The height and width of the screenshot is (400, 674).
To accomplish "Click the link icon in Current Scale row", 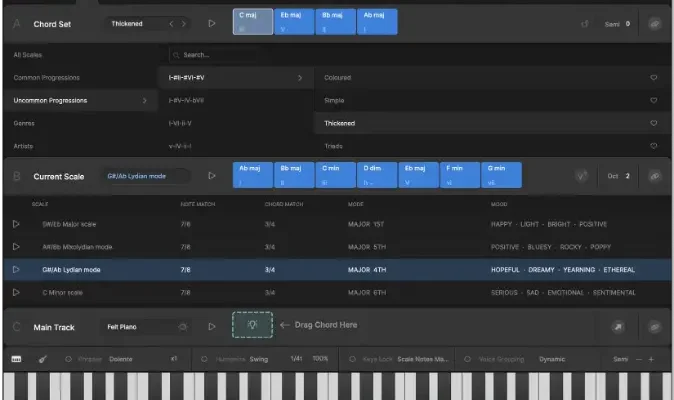I will click(x=654, y=176).
